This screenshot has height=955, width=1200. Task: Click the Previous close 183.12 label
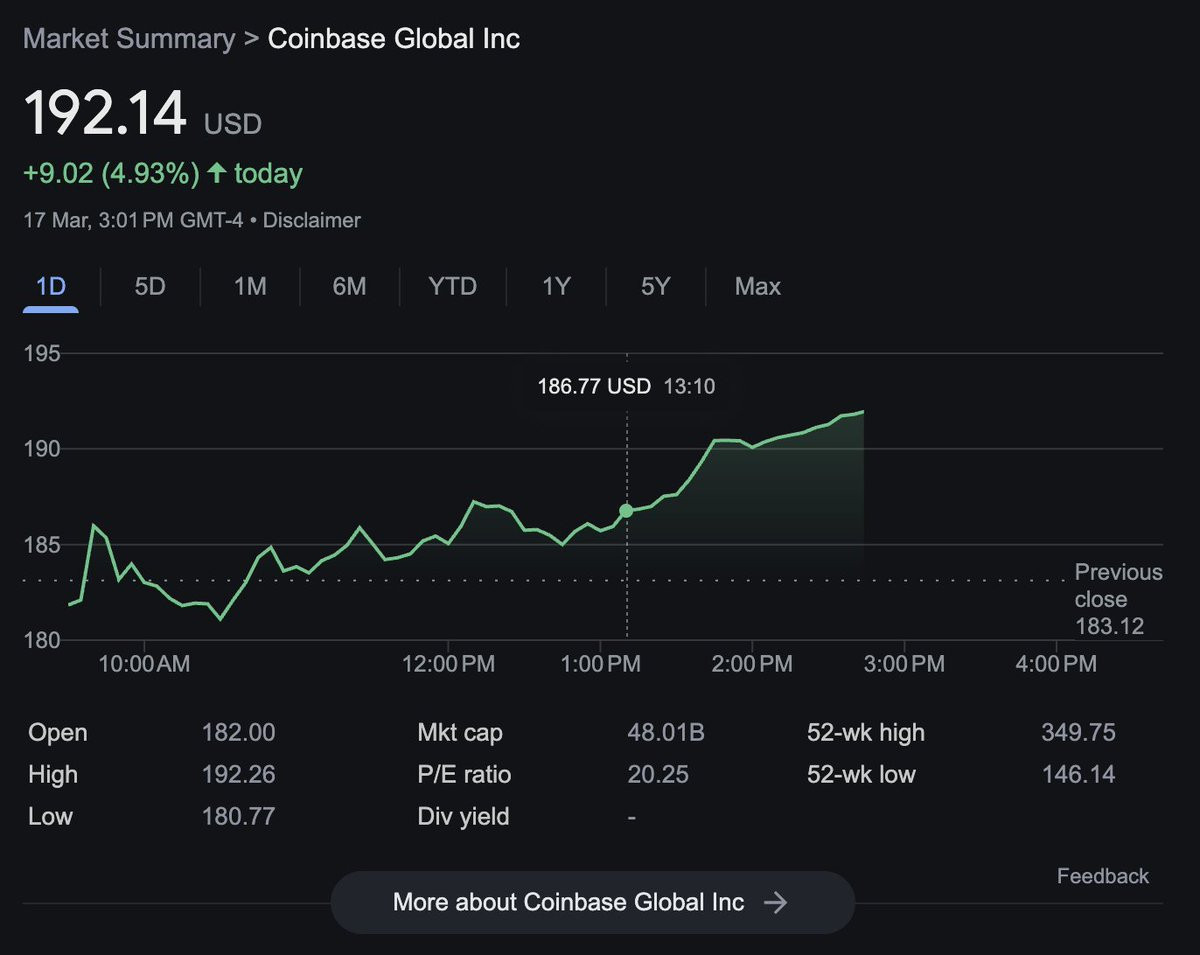pos(1117,600)
